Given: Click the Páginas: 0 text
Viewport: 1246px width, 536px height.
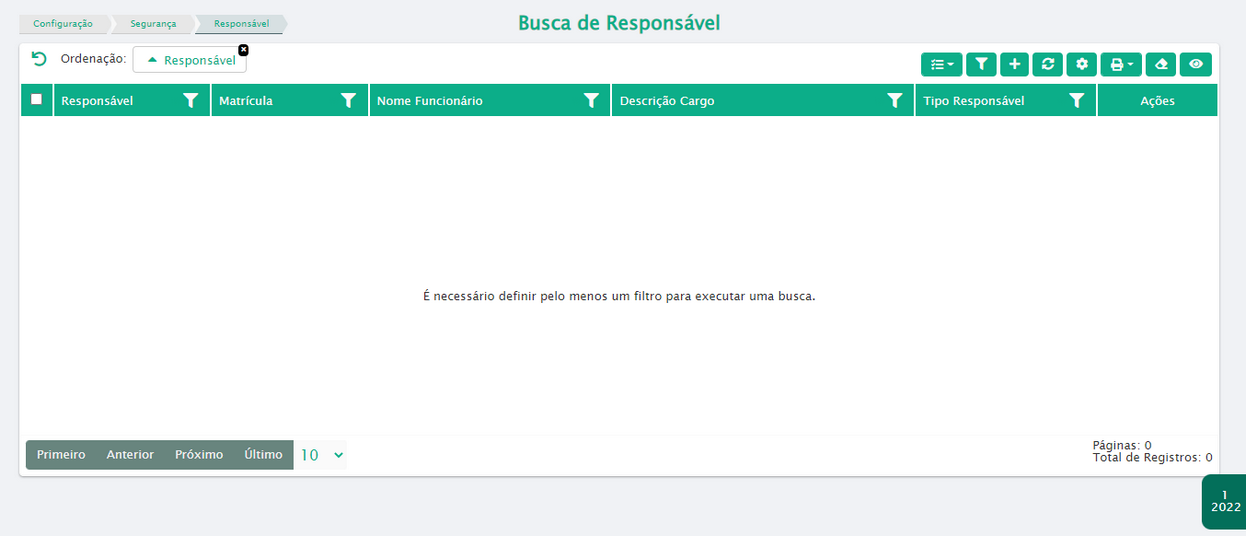Looking at the screenshot, I should pyautogui.click(x=1122, y=445).
